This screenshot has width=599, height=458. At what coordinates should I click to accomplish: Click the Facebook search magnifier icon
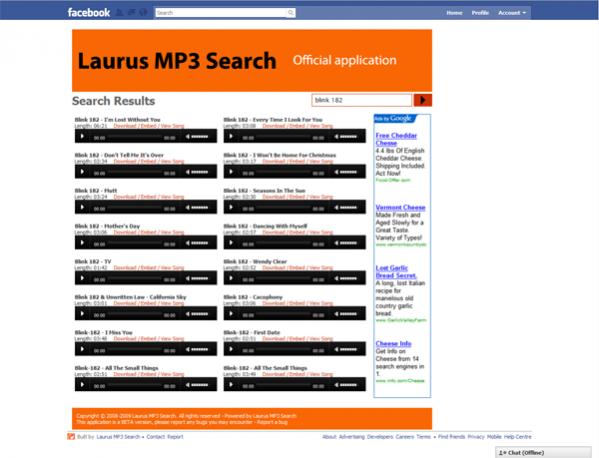point(291,13)
